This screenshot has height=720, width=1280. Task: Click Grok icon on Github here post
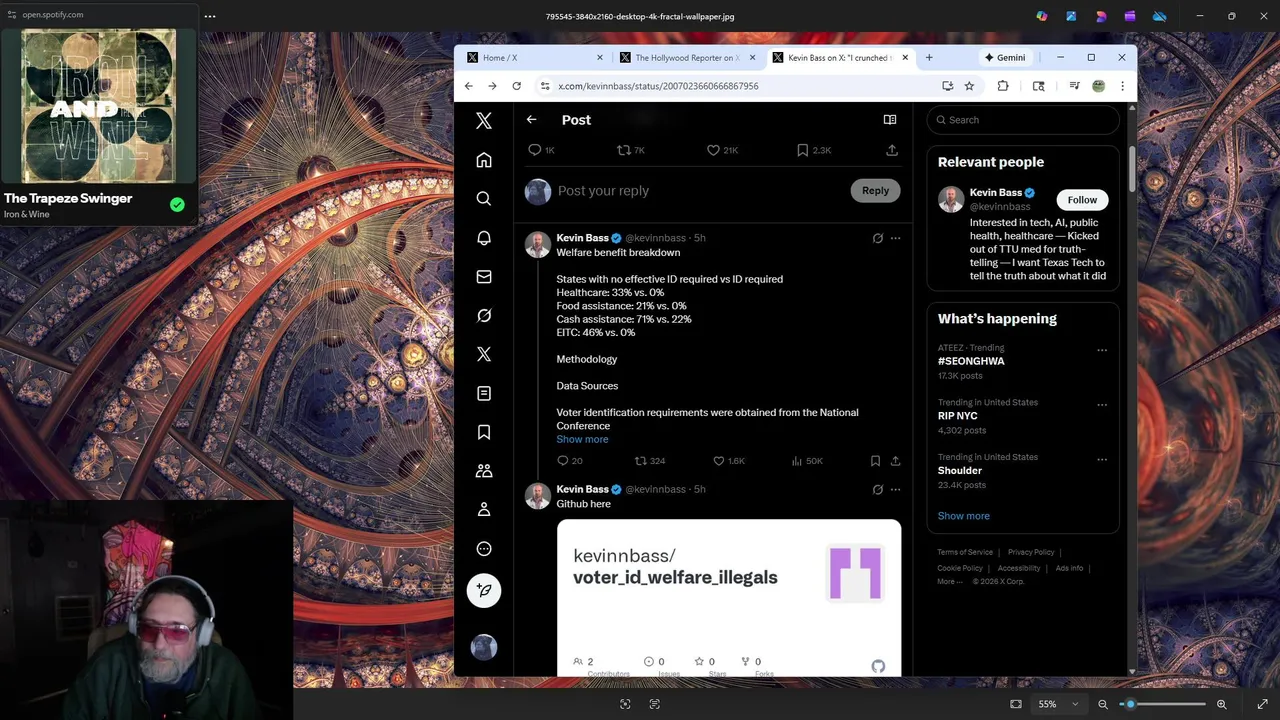point(877,489)
